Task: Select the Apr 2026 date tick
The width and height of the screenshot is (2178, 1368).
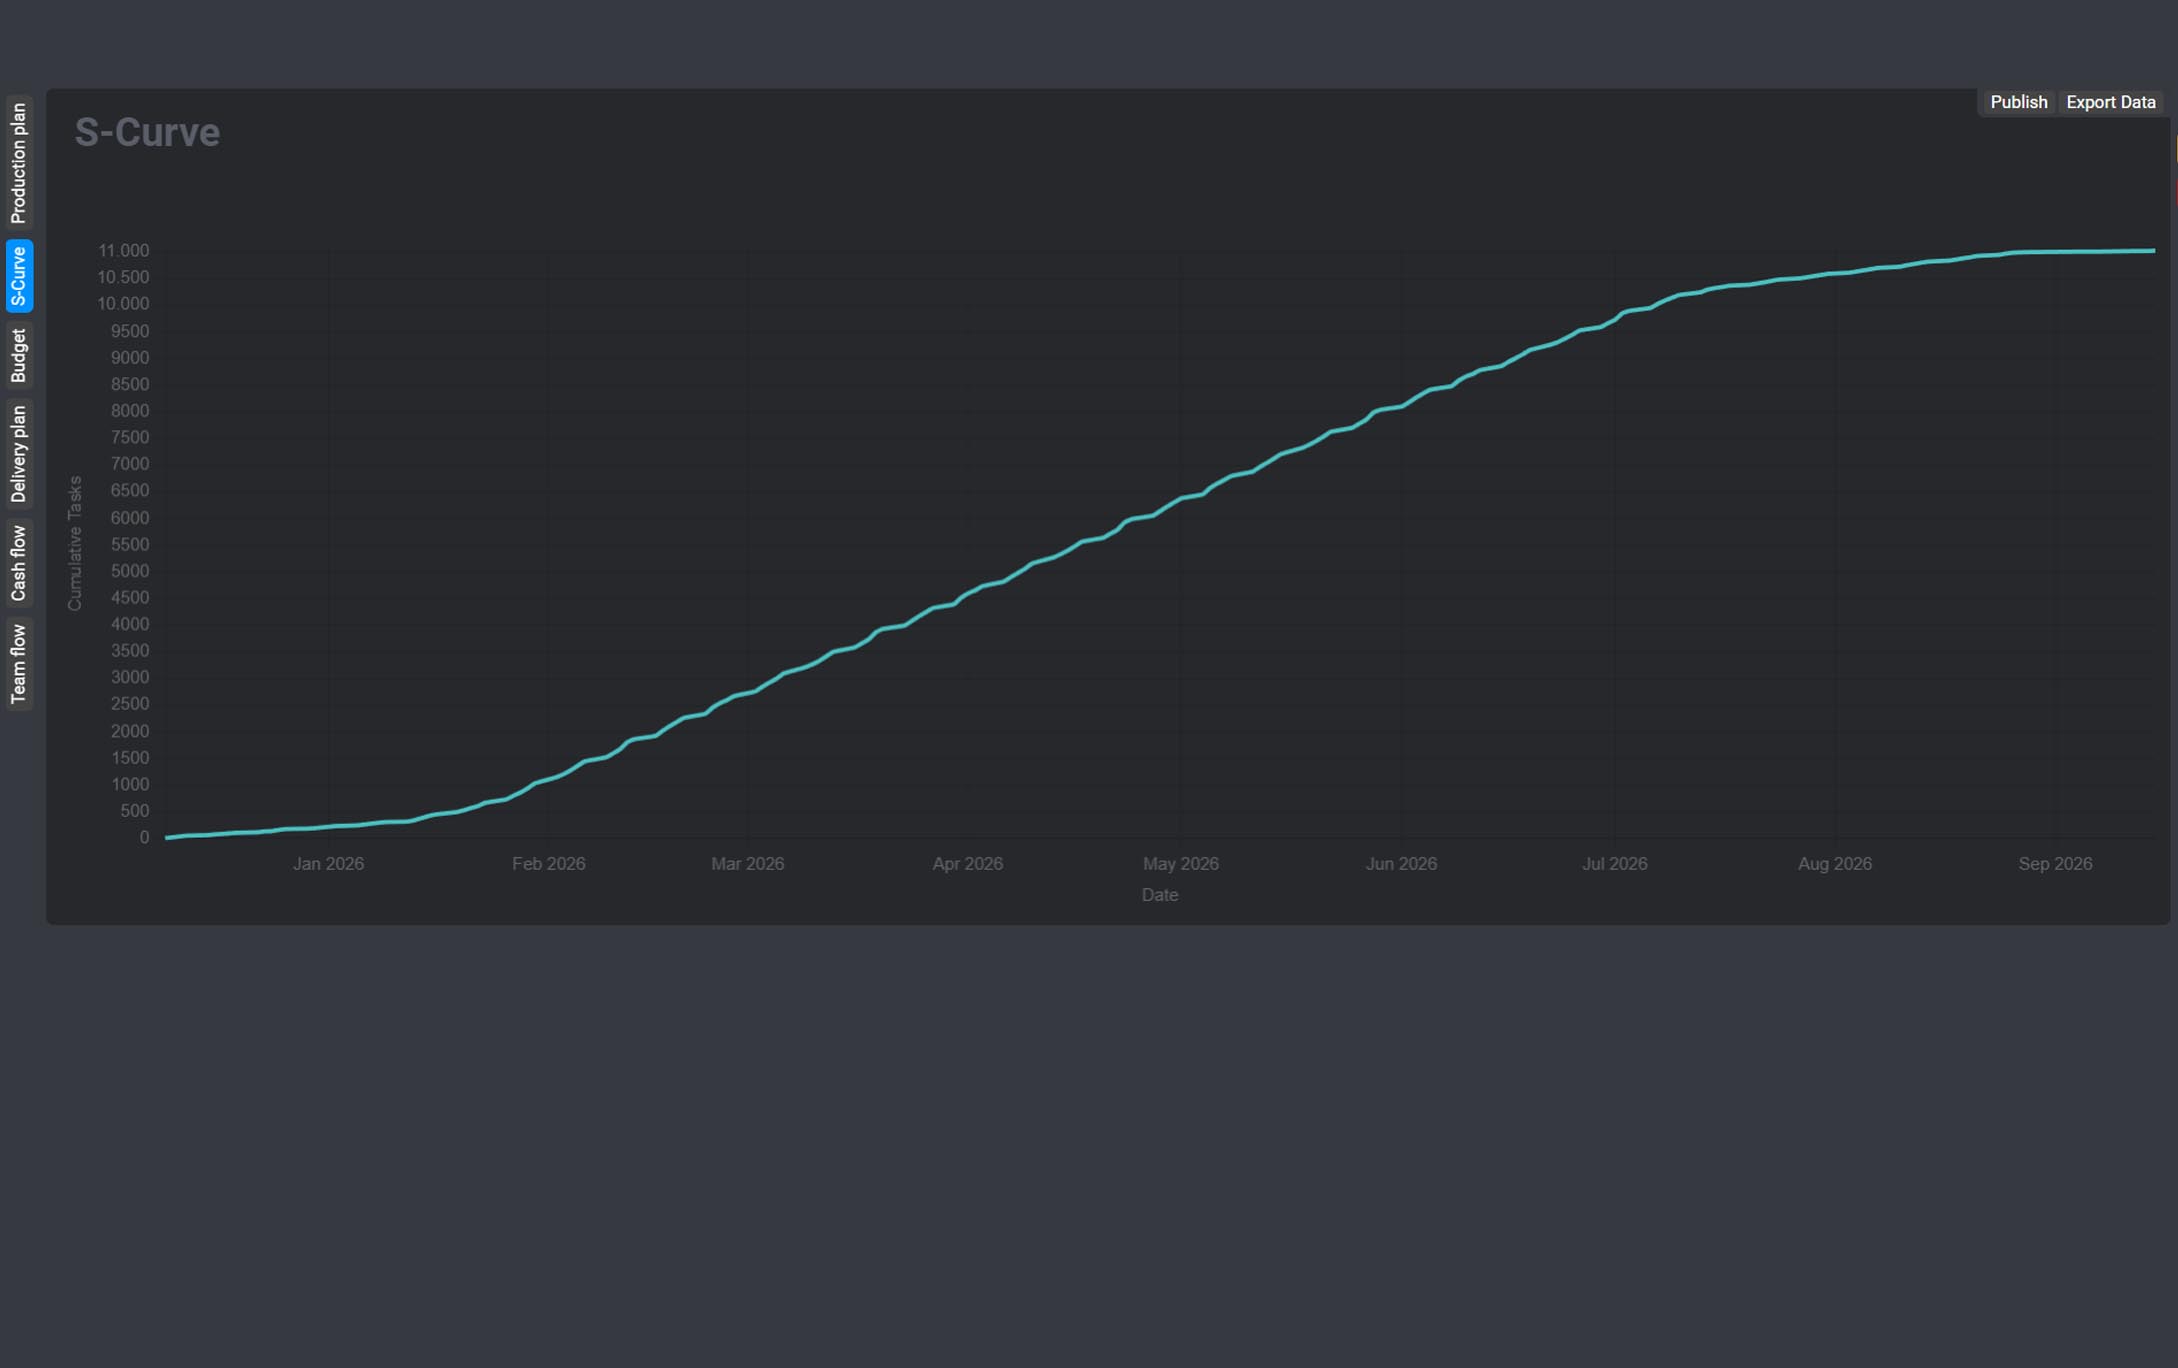Action: (967, 864)
